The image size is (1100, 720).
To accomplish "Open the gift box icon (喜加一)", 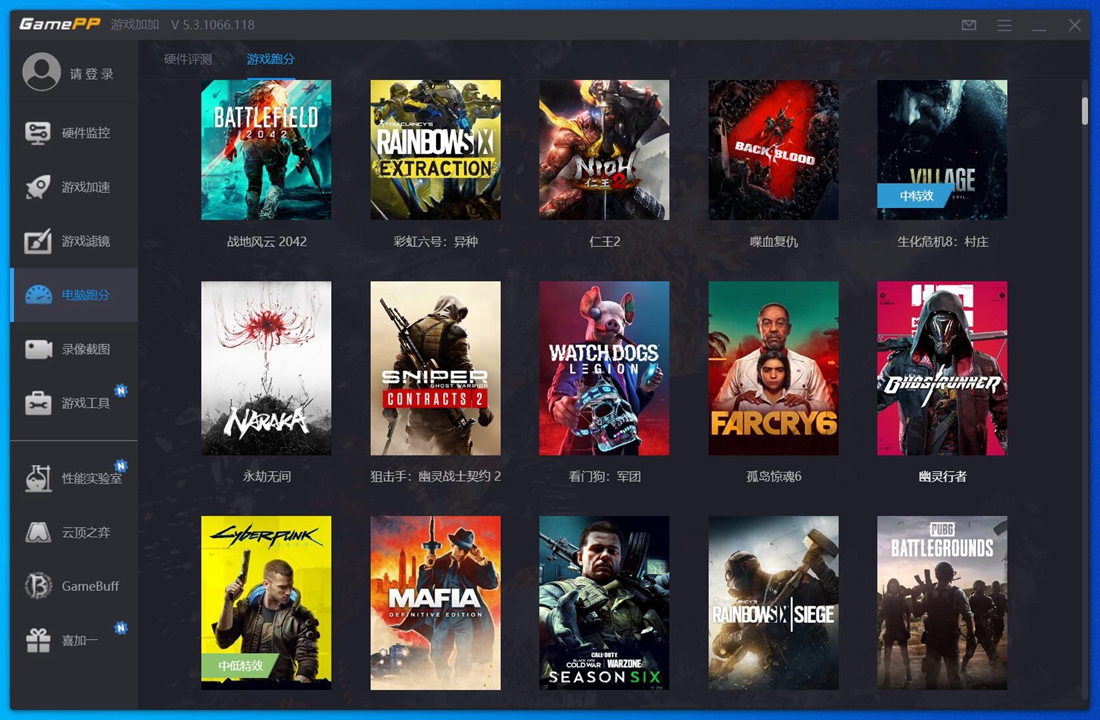I will pyautogui.click(x=38, y=640).
